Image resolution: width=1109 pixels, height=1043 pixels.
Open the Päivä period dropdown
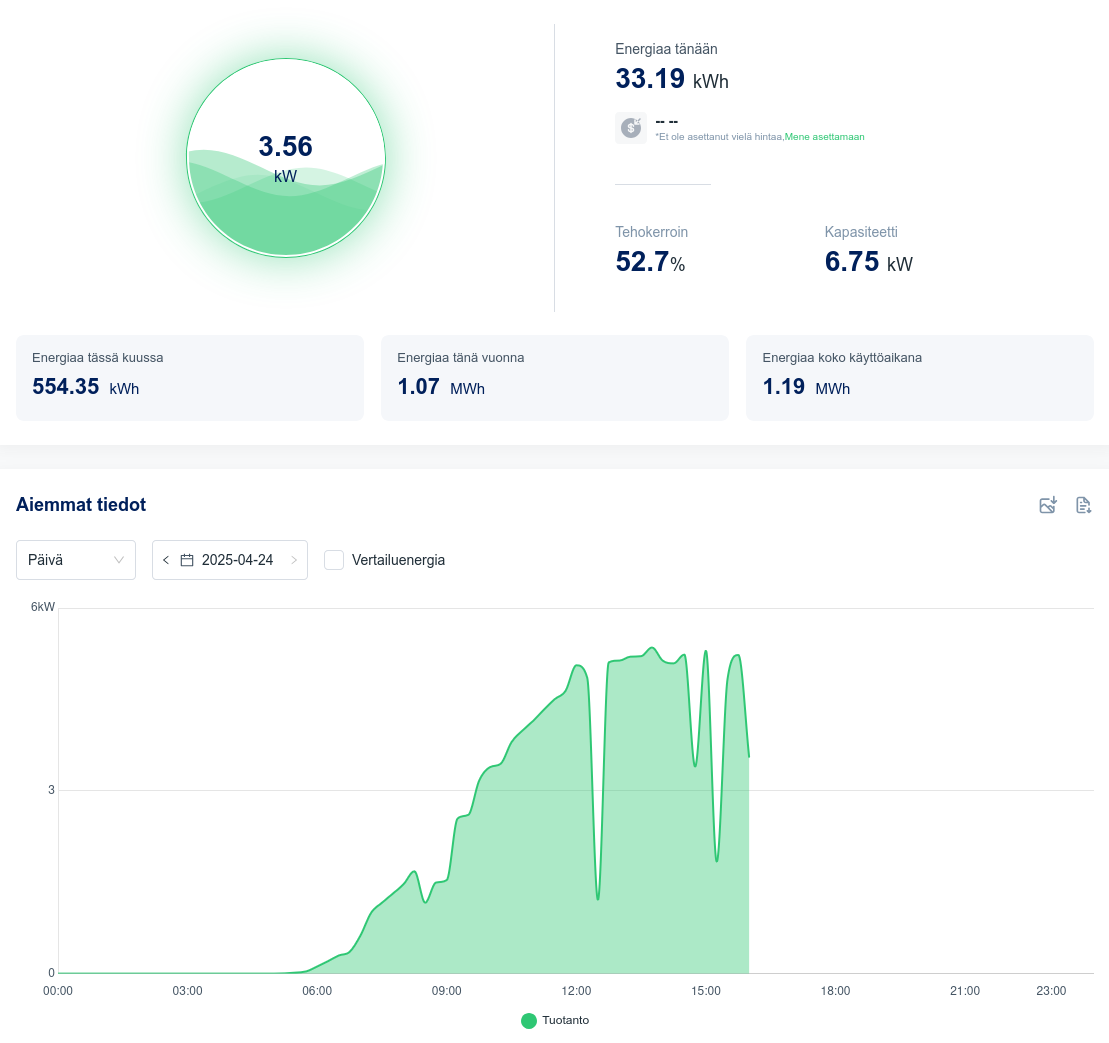click(76, 560)
